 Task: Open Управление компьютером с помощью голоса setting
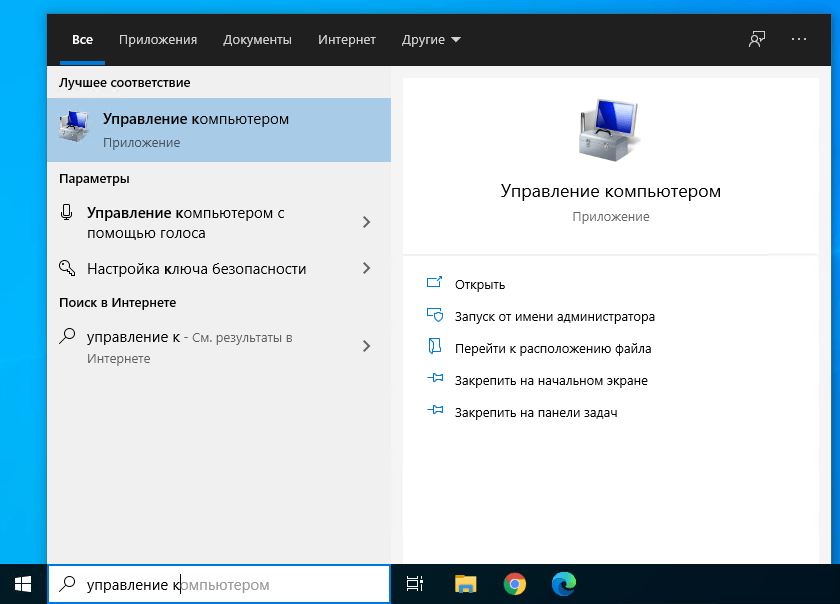(219, 222)
